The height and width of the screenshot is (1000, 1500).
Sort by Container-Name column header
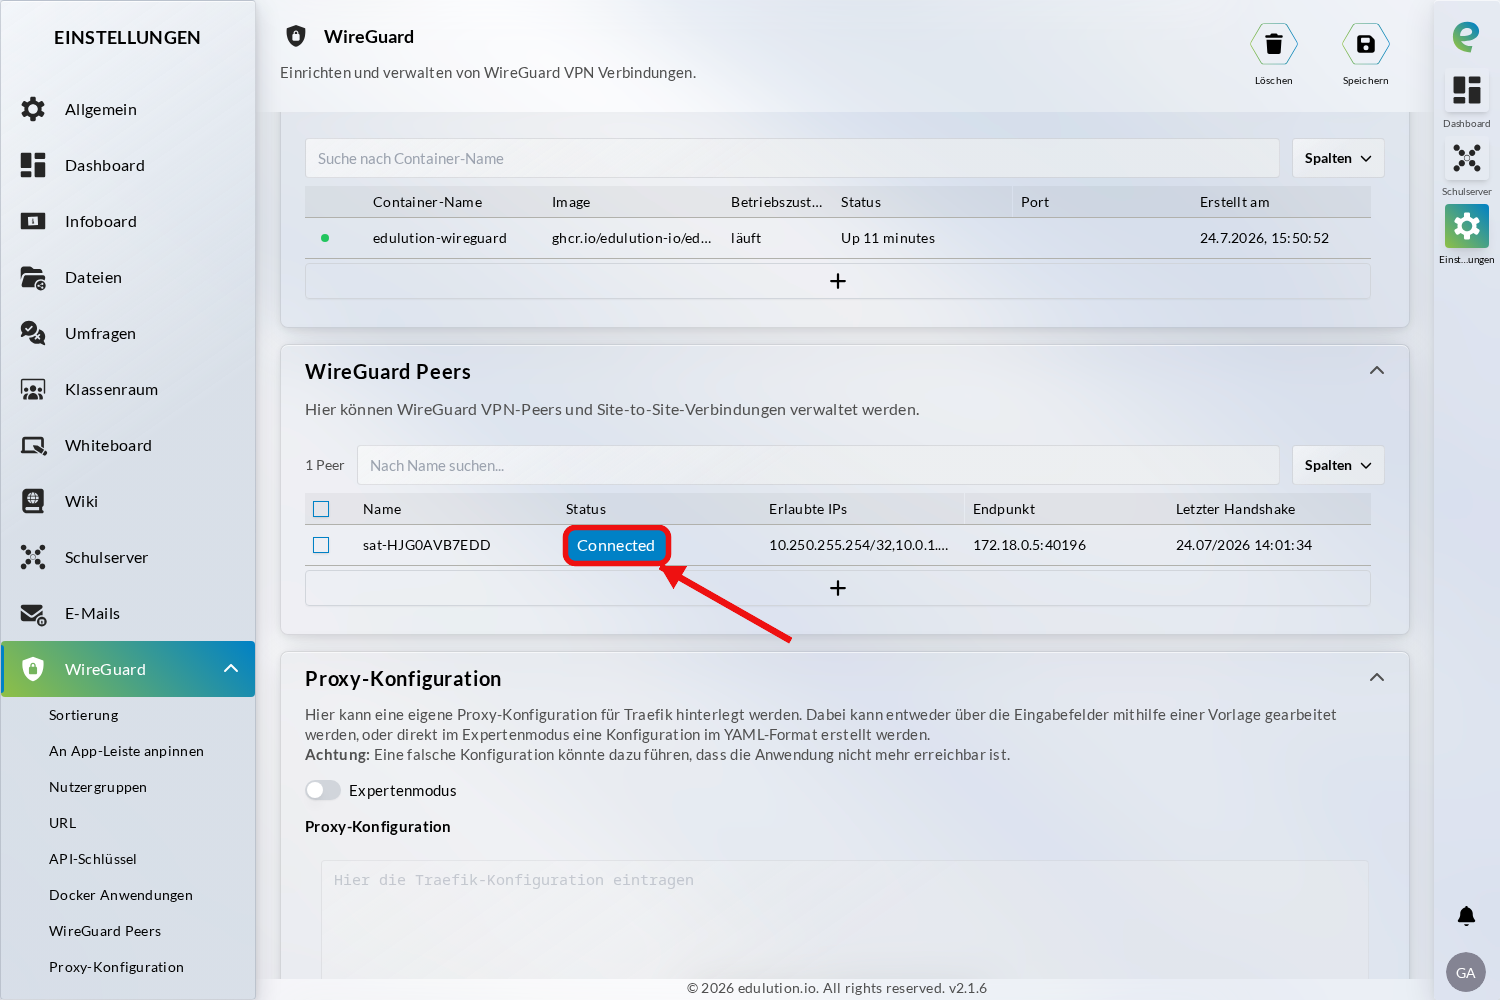pos(428,202)
